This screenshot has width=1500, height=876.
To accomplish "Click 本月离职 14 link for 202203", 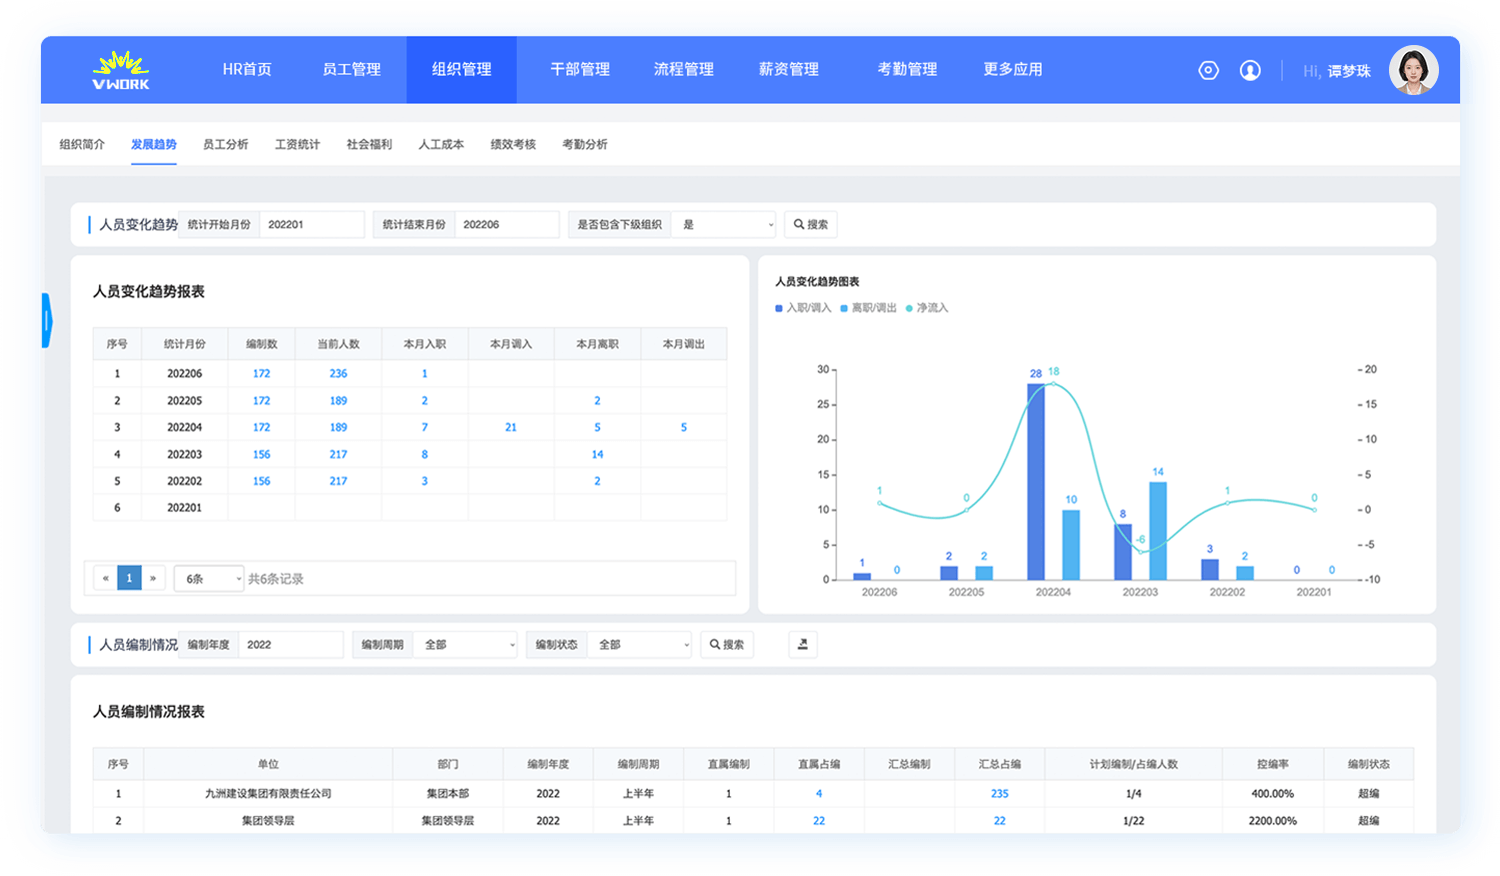I will [x=597, y=454].
